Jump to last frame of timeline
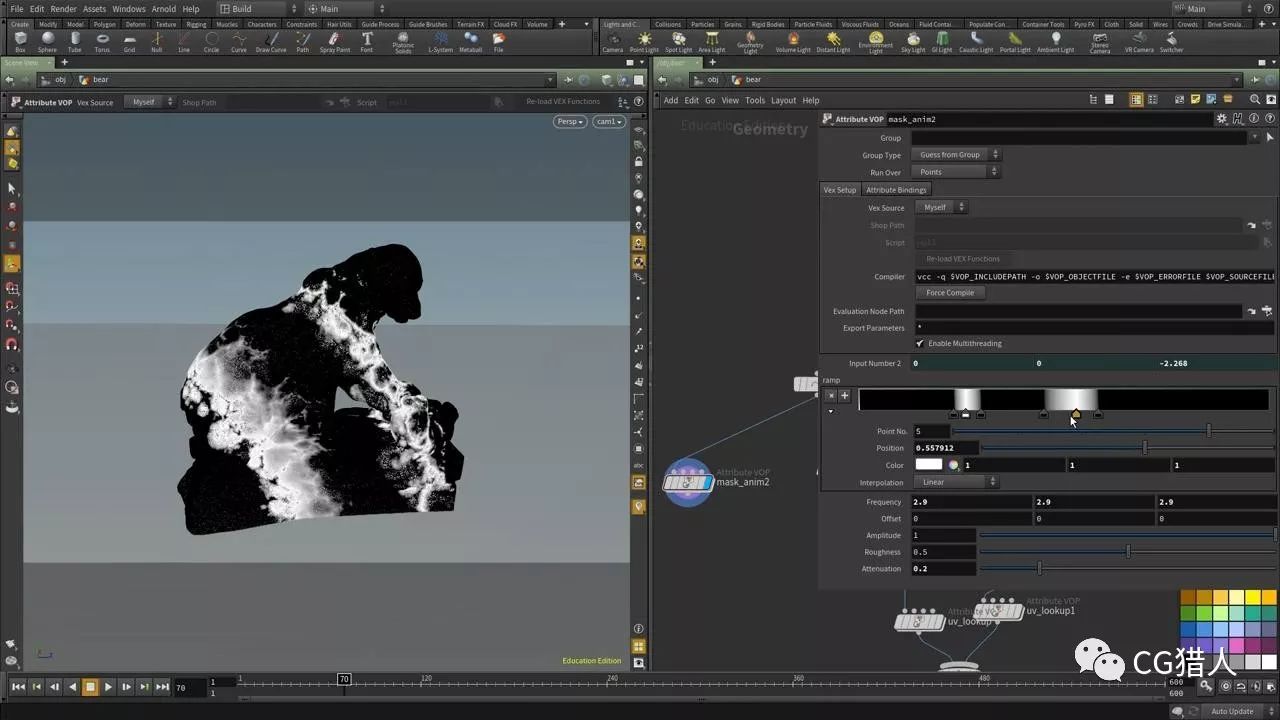Viewport: 1280px width, 720px height. click(x=162, y=687)
